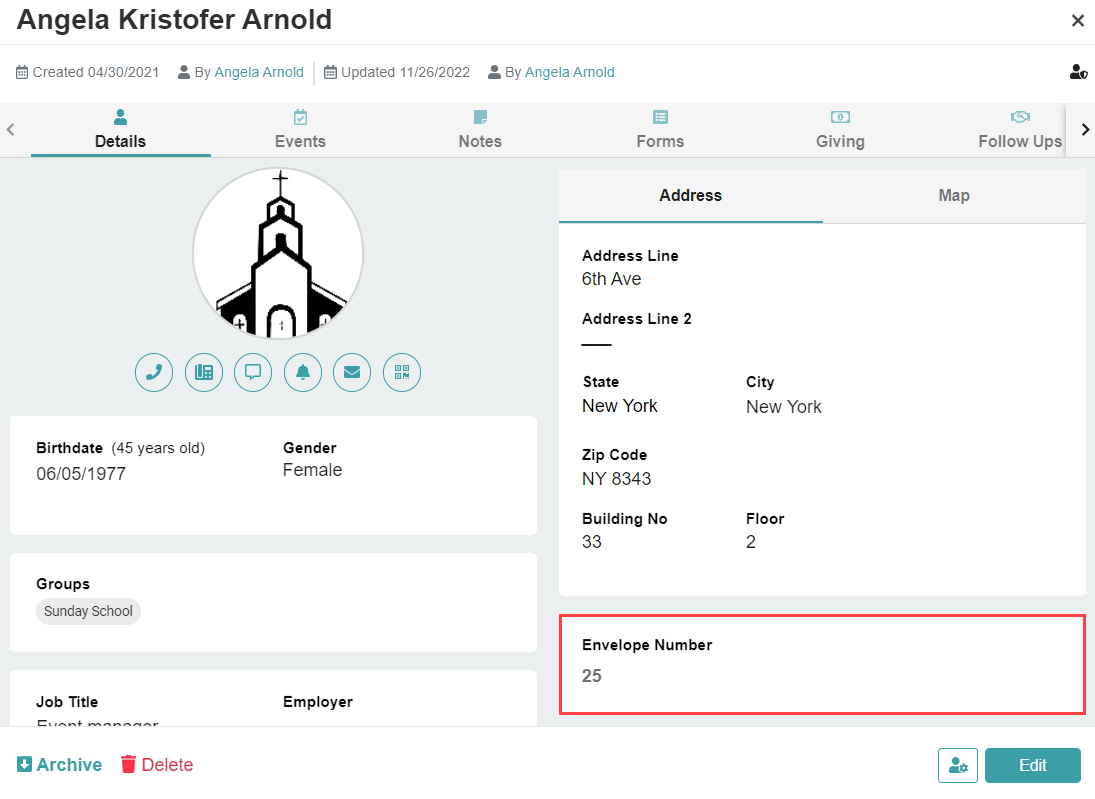Click the Building No value 33
Image resolution: width=1095 pixels, height=799 pixels.
[591, 542]
